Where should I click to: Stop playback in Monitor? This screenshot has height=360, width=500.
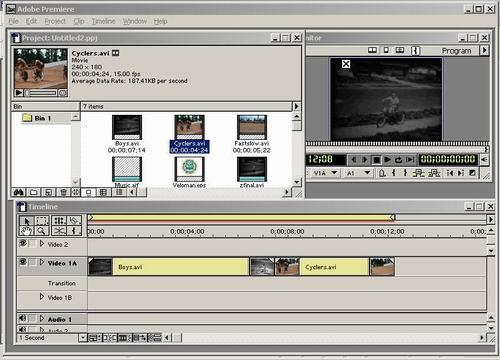point(376,160)
